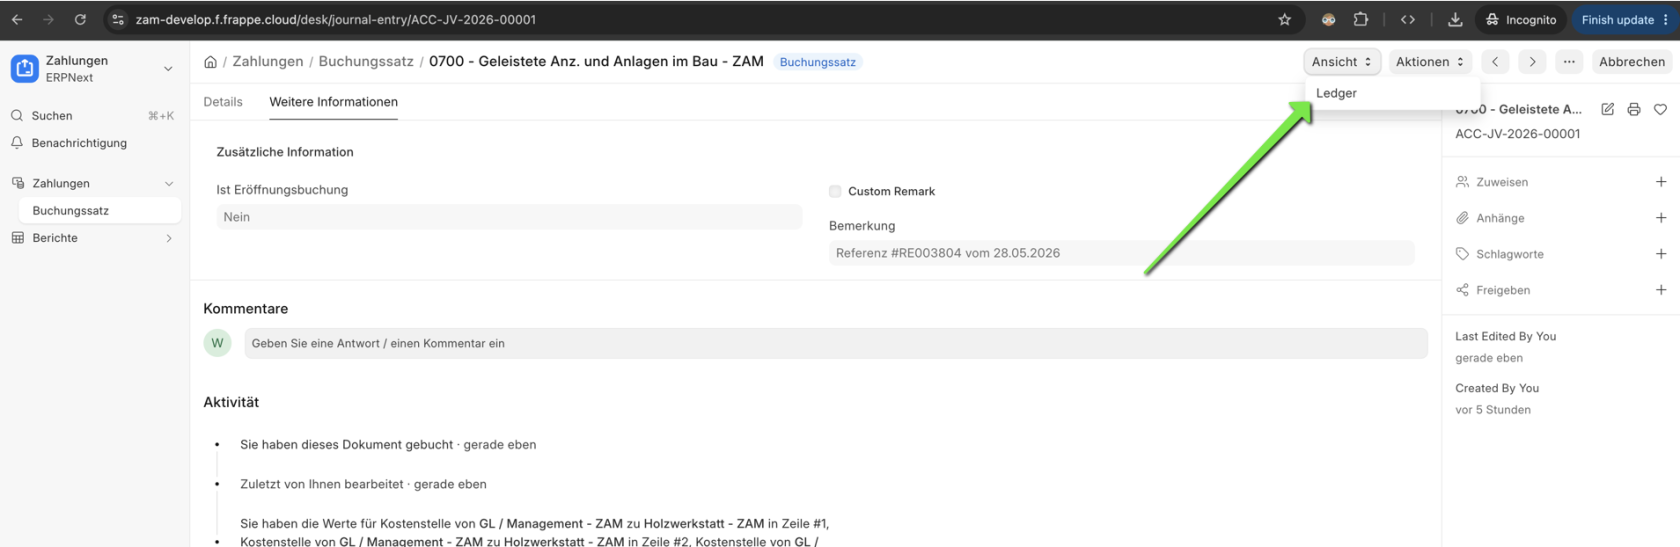Click the Aktivität heading
Screen dimensions: 1680x547
(x=231, y=402)
